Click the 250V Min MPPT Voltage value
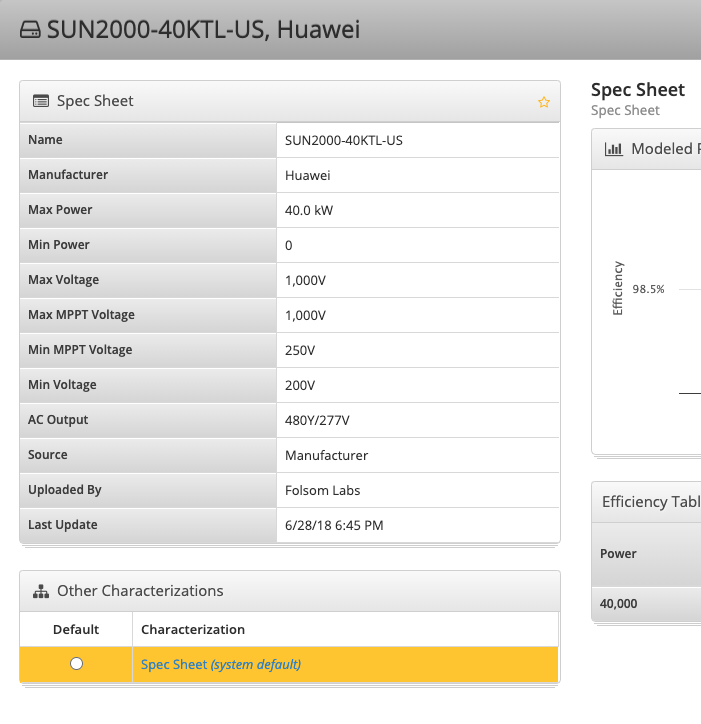 click(300, 350)
